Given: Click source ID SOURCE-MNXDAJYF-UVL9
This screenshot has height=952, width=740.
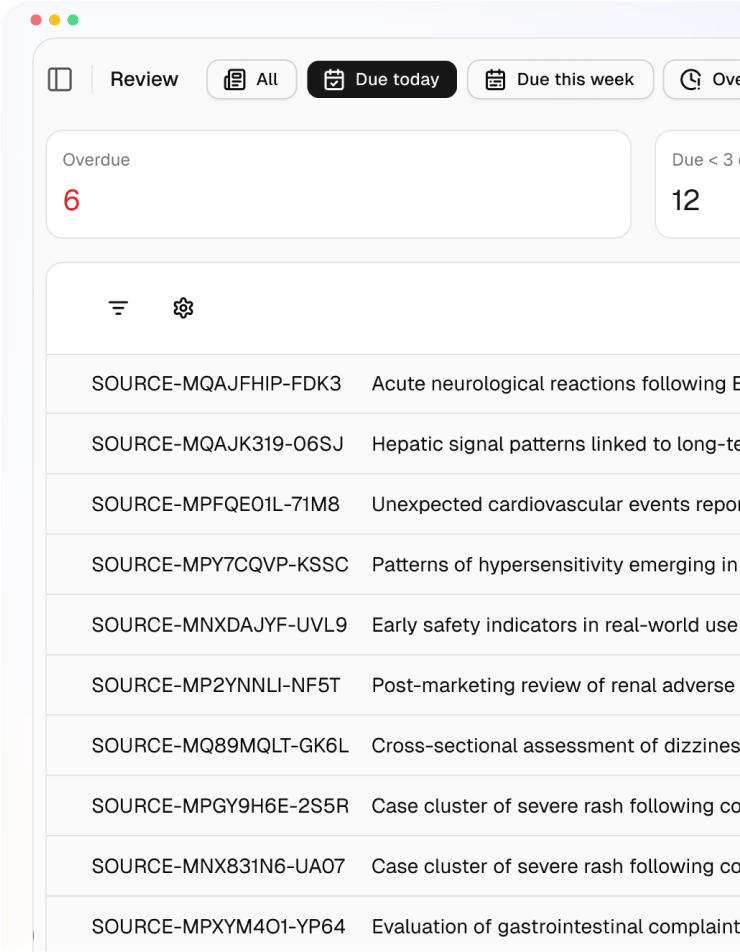Looking at the screenshot, I should pos(219,625).
